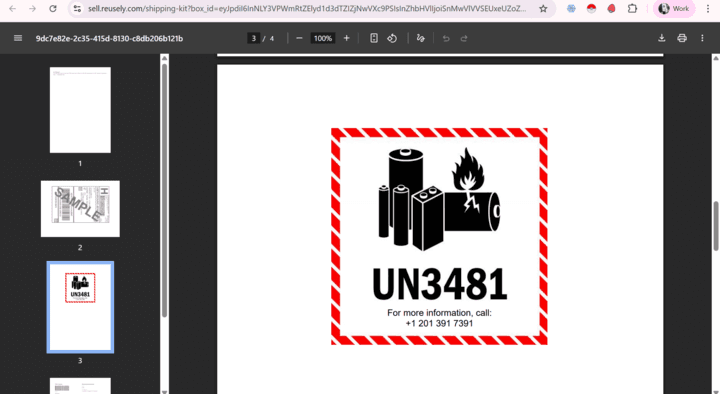Zoom out of the PDF

(x=299, y=38)
